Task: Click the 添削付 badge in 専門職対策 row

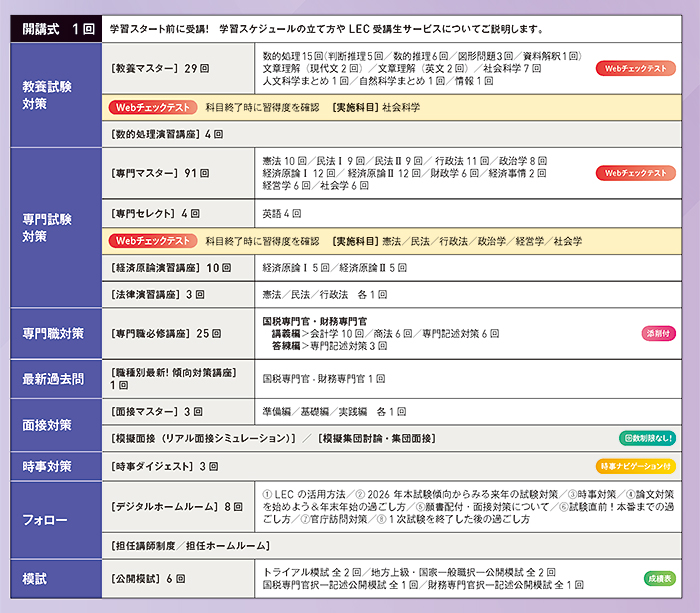Action: [x=660, y=333]
